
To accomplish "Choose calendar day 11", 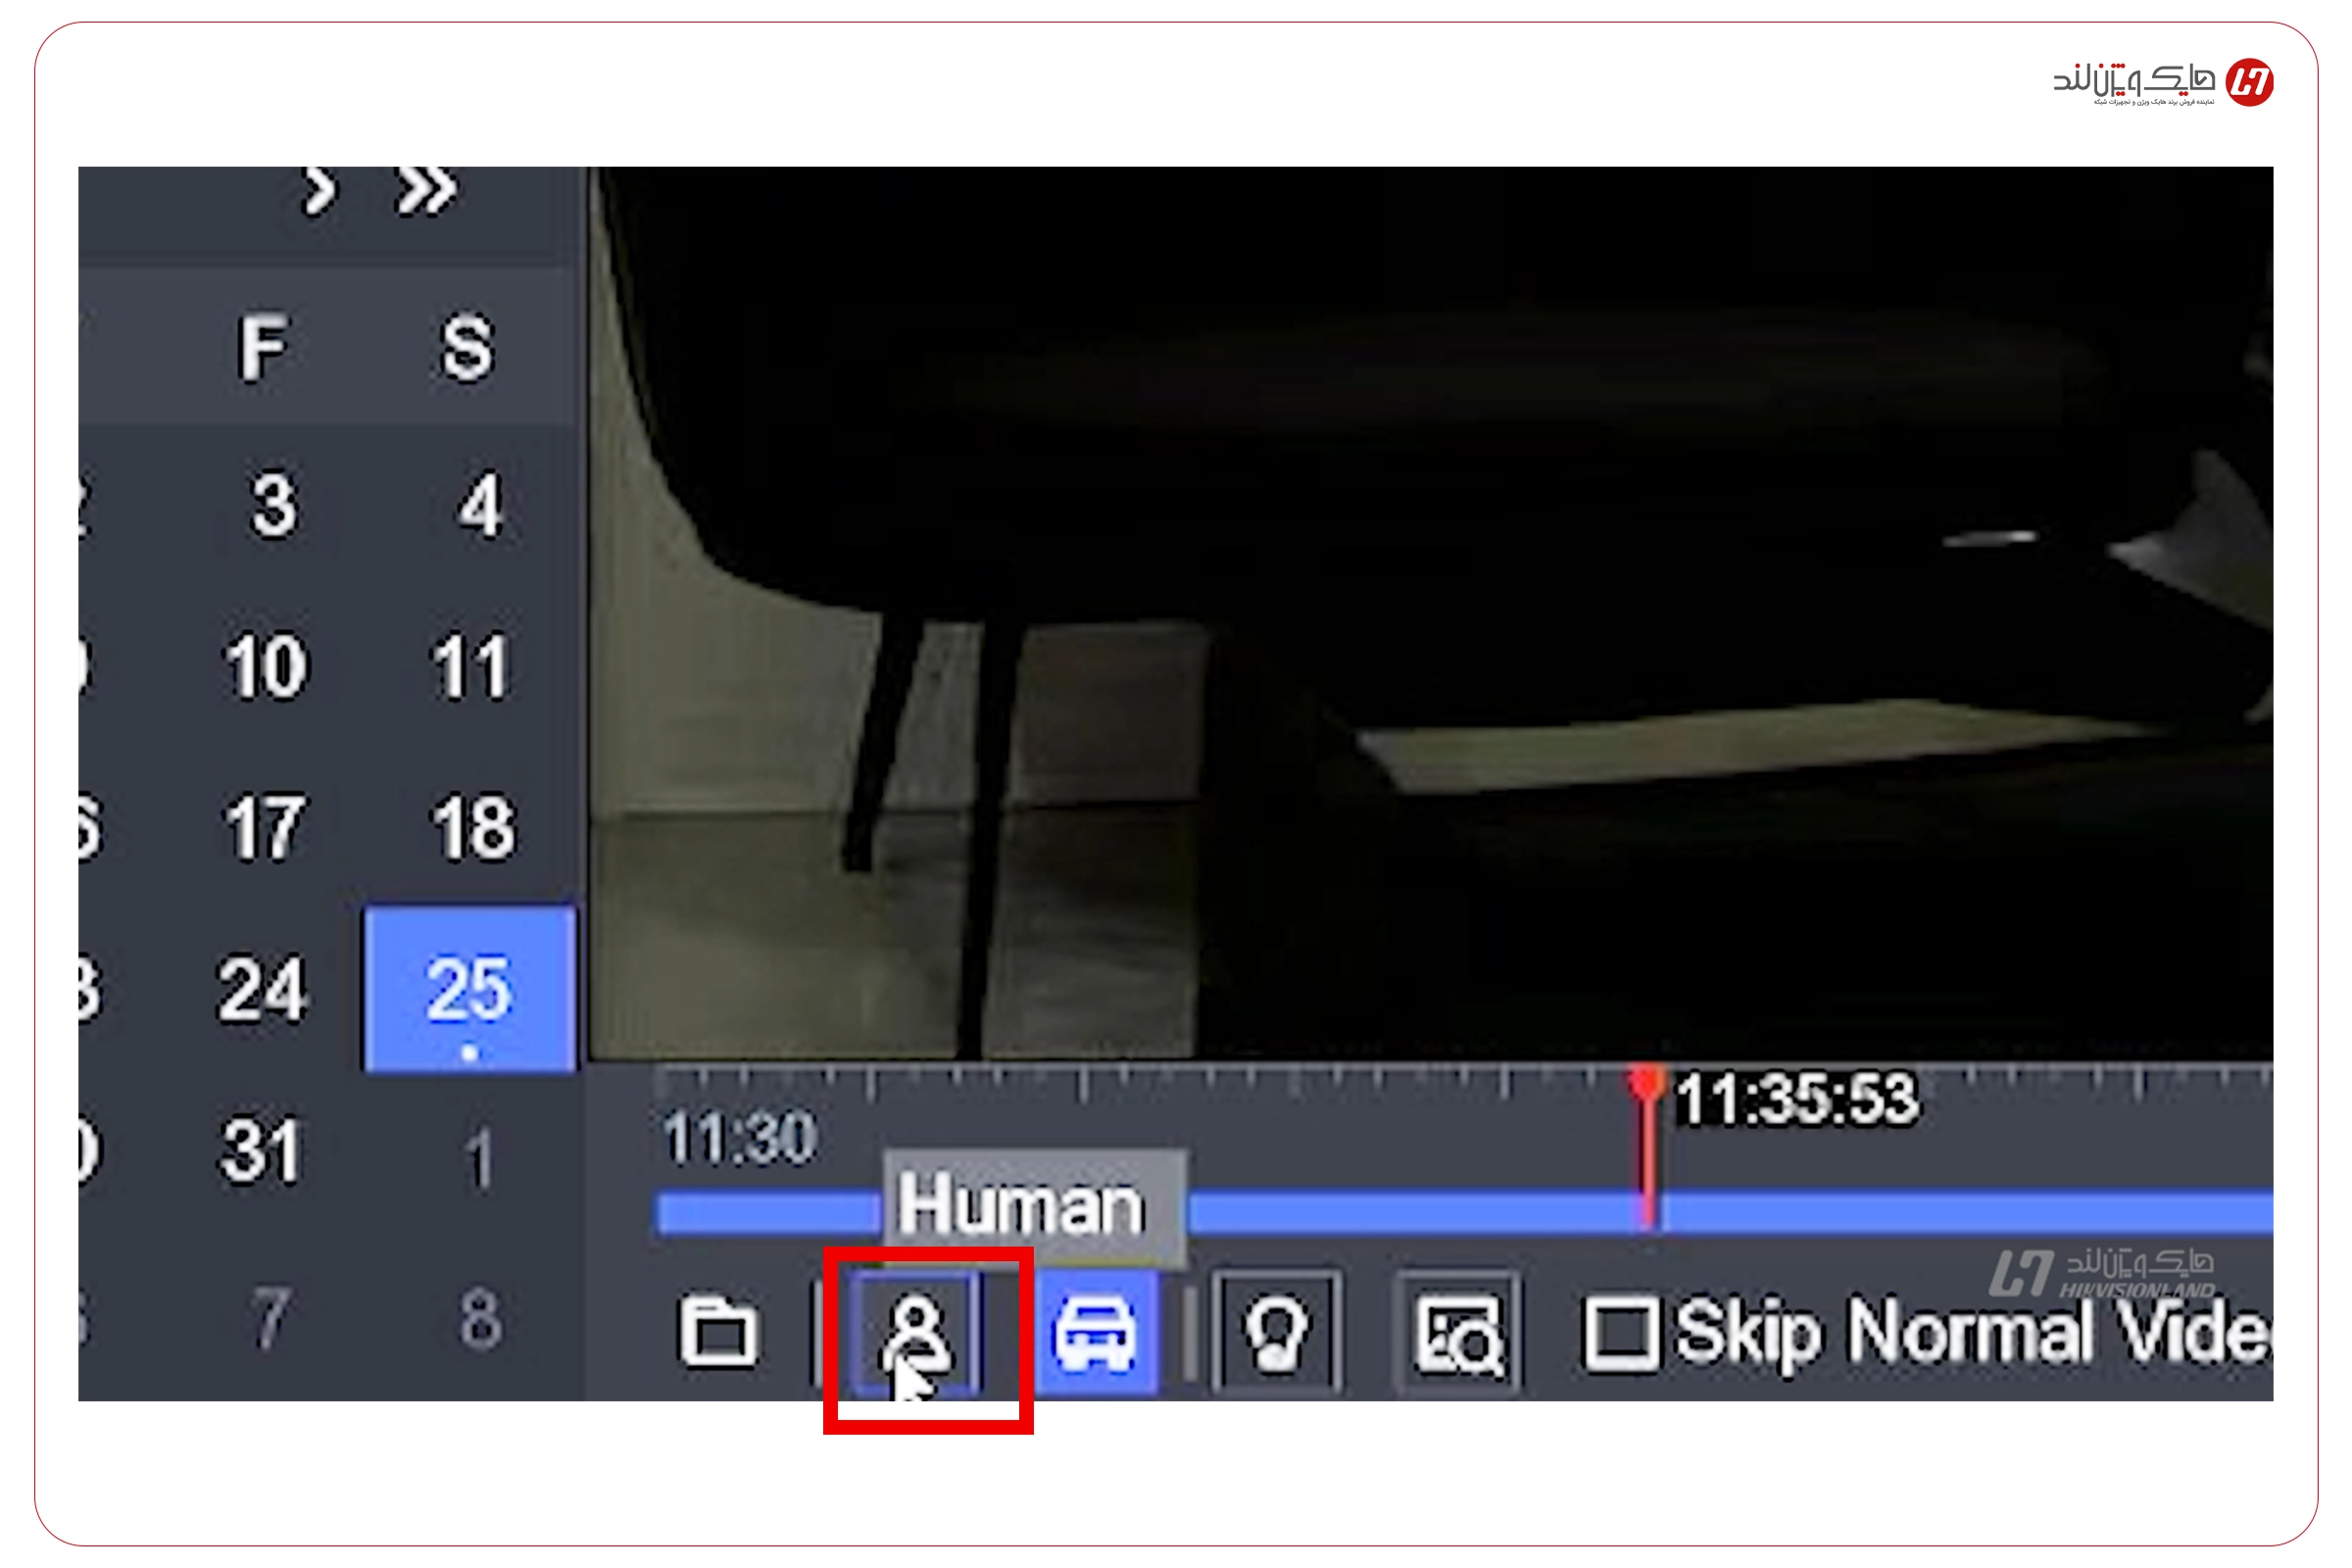I will click(x=469, y=667).
